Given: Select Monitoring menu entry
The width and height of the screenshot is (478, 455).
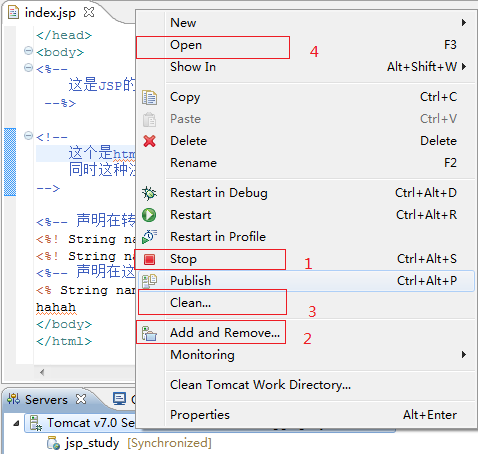Looking at the screenshot, I should (x=306, y=355).
